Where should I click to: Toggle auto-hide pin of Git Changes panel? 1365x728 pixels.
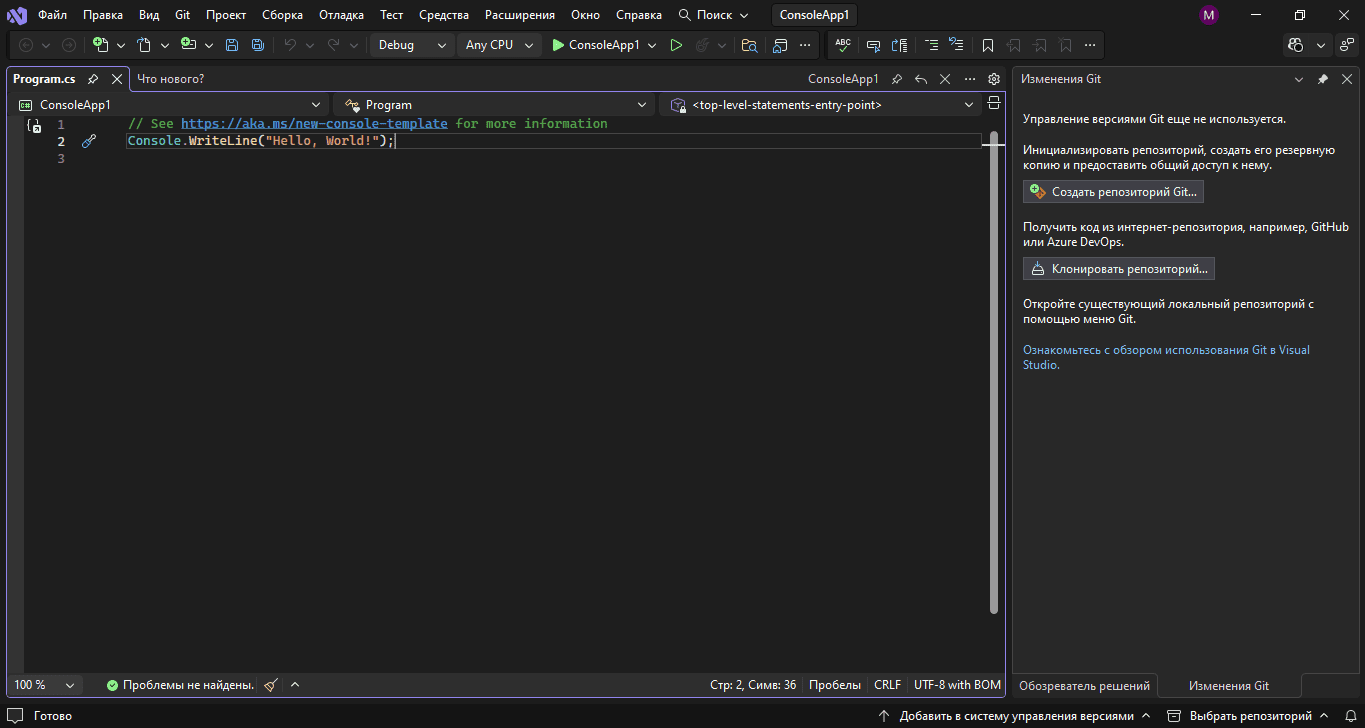pos(1322,79)
